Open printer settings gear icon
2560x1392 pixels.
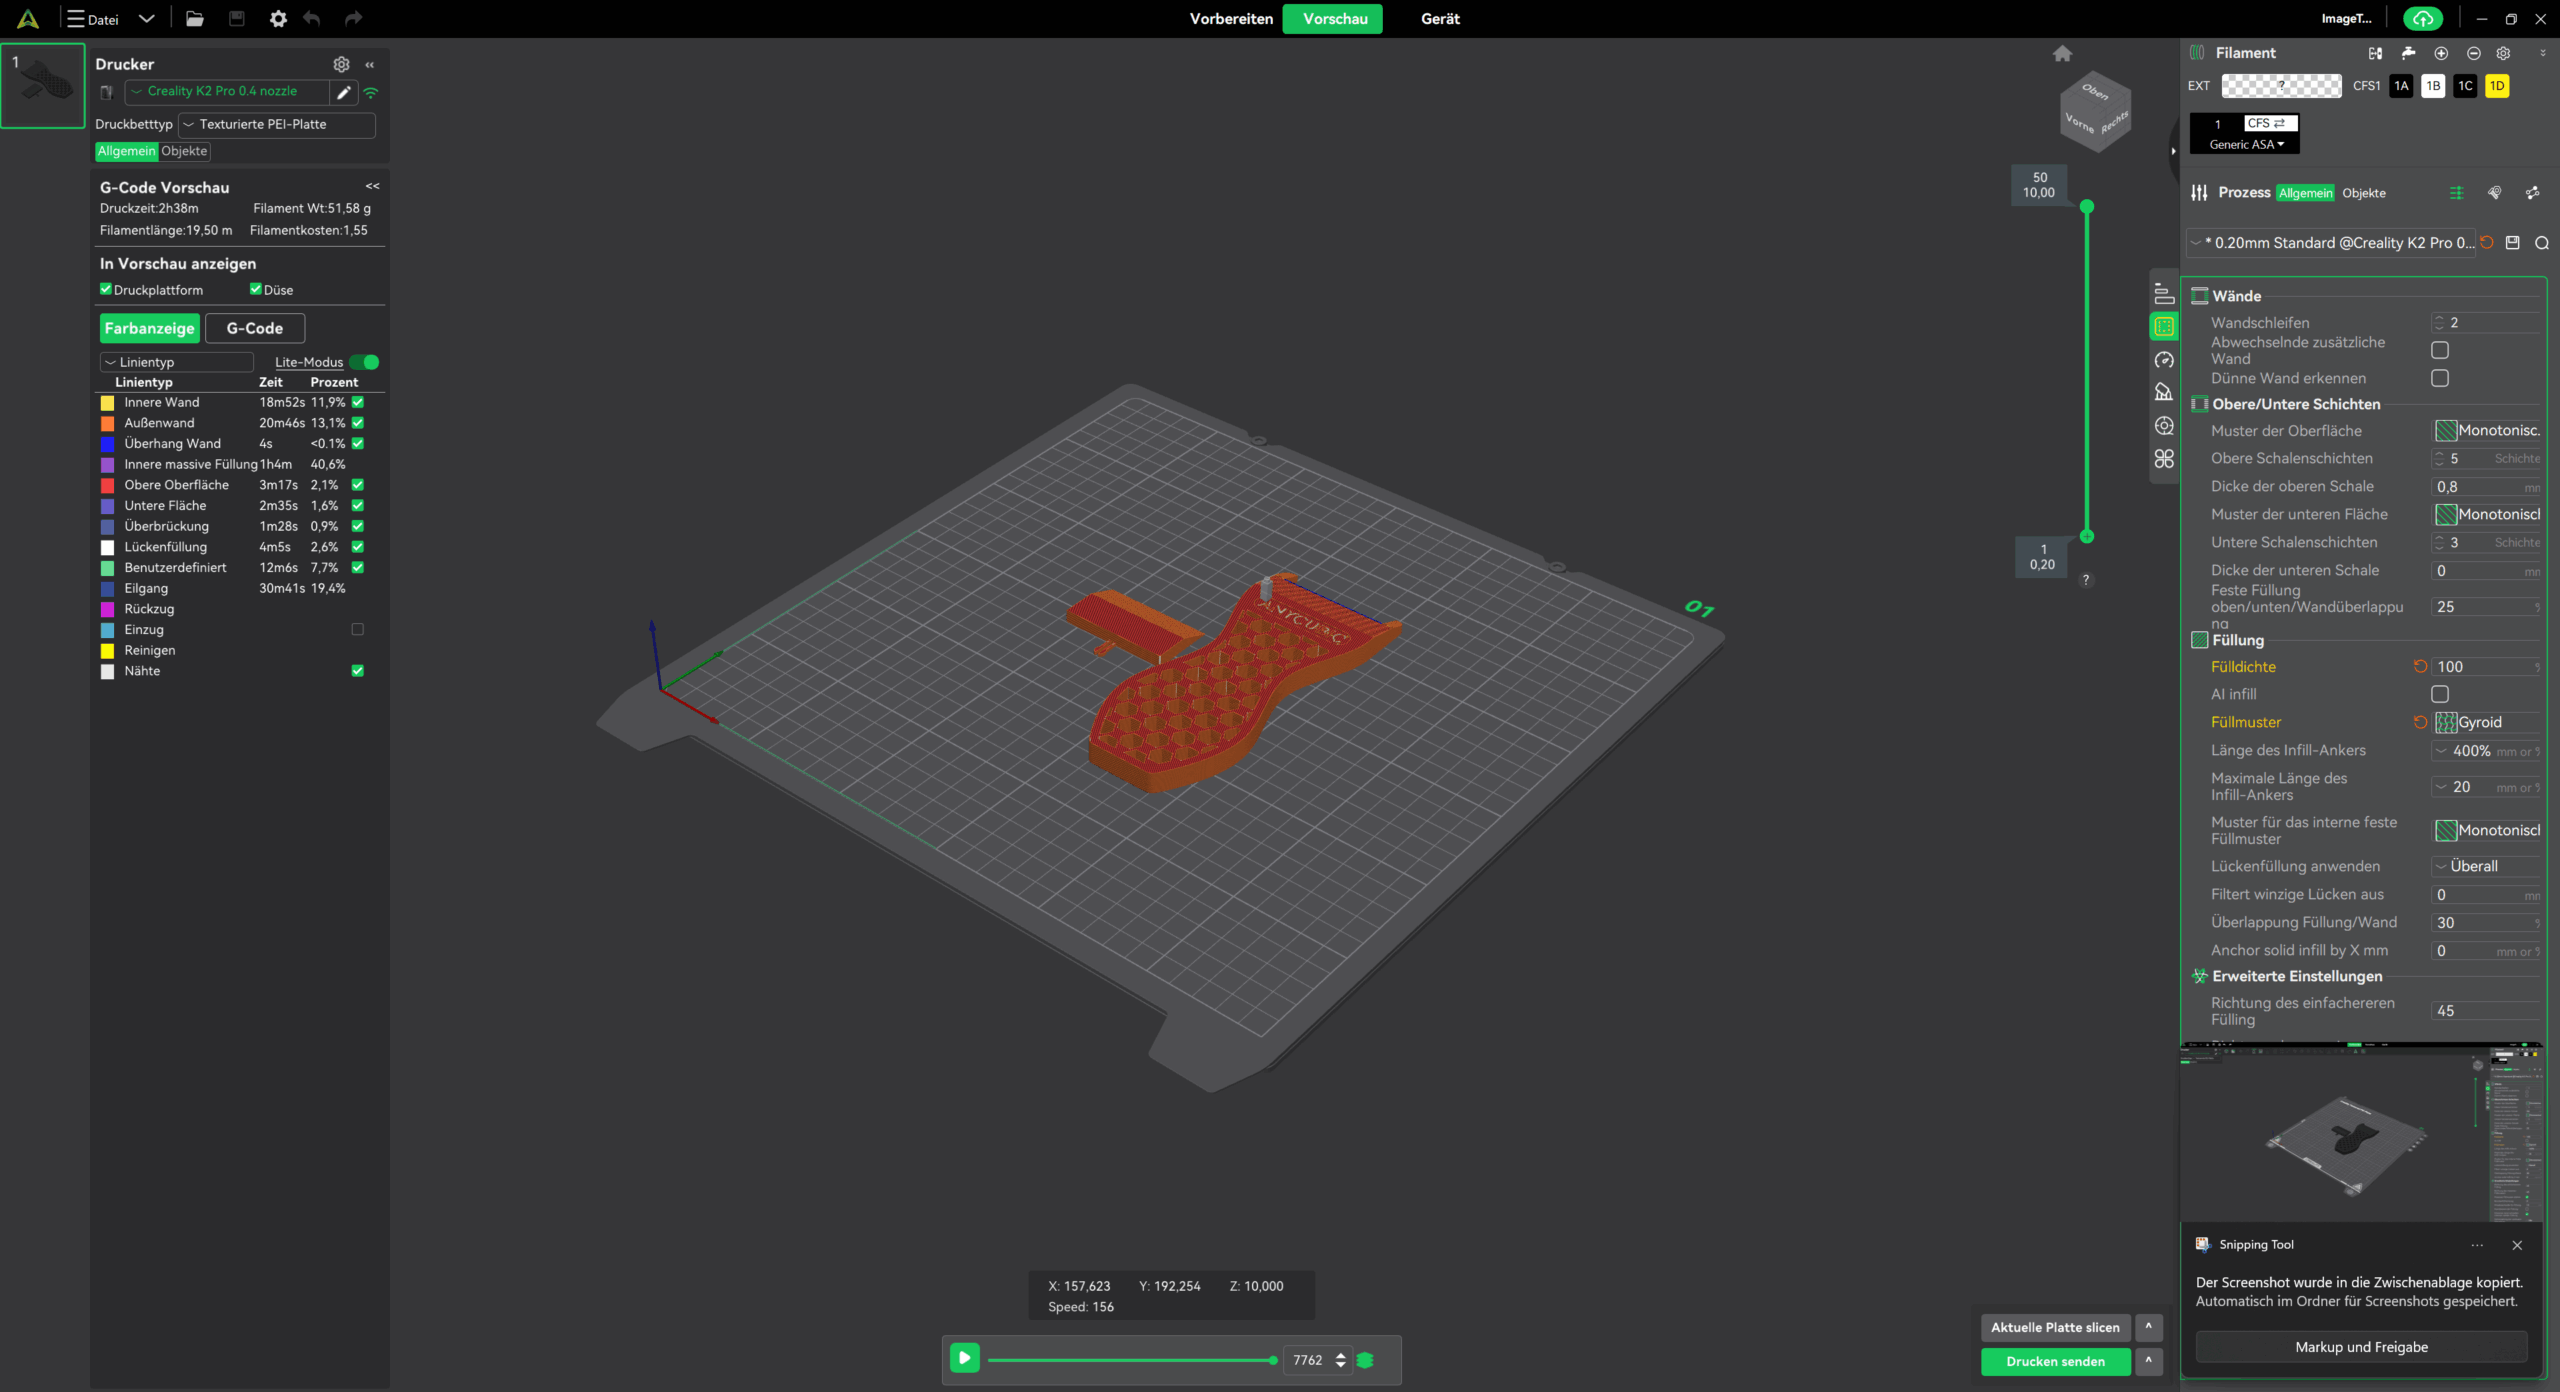[341, 64]
